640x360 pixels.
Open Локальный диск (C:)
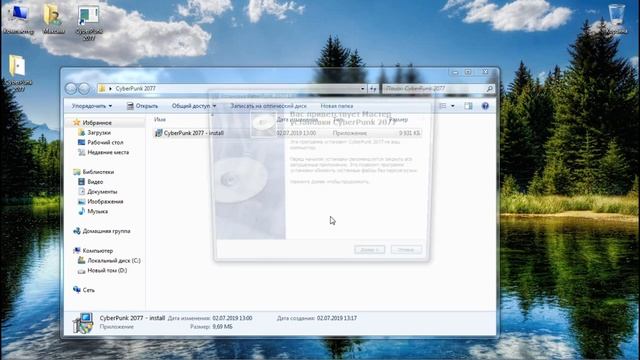click(114, 260)
